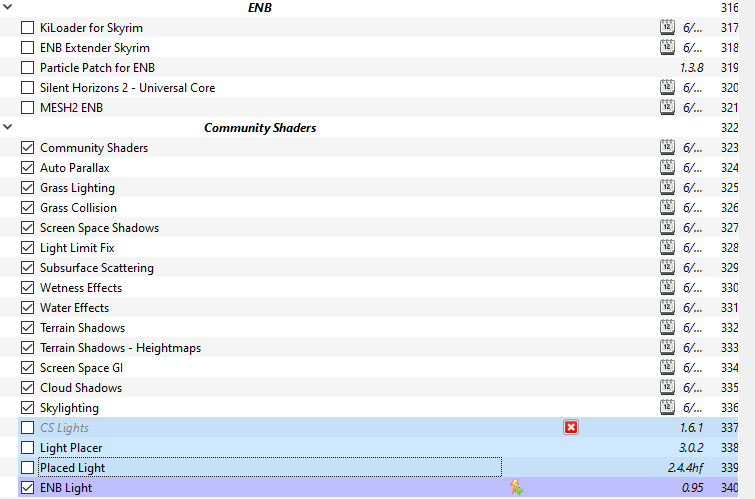Select the Community Shaders separator header
This screenshot has width=755, height=499.
coord(260,128)
